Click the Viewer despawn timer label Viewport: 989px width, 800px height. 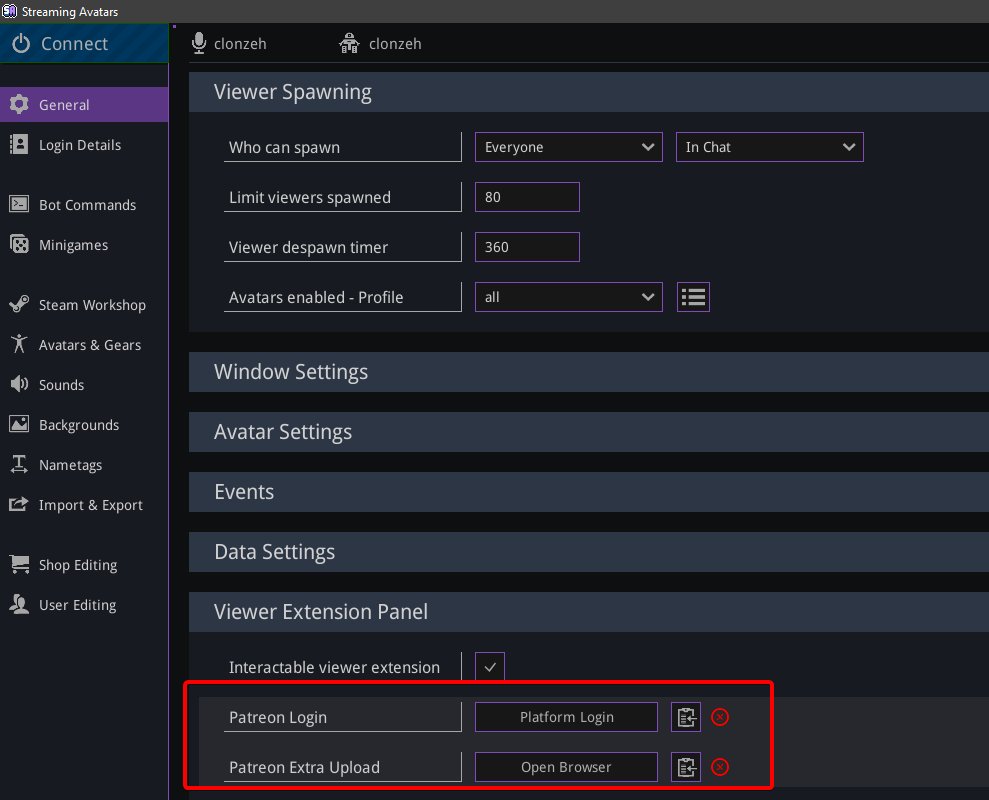click(308, 247)
